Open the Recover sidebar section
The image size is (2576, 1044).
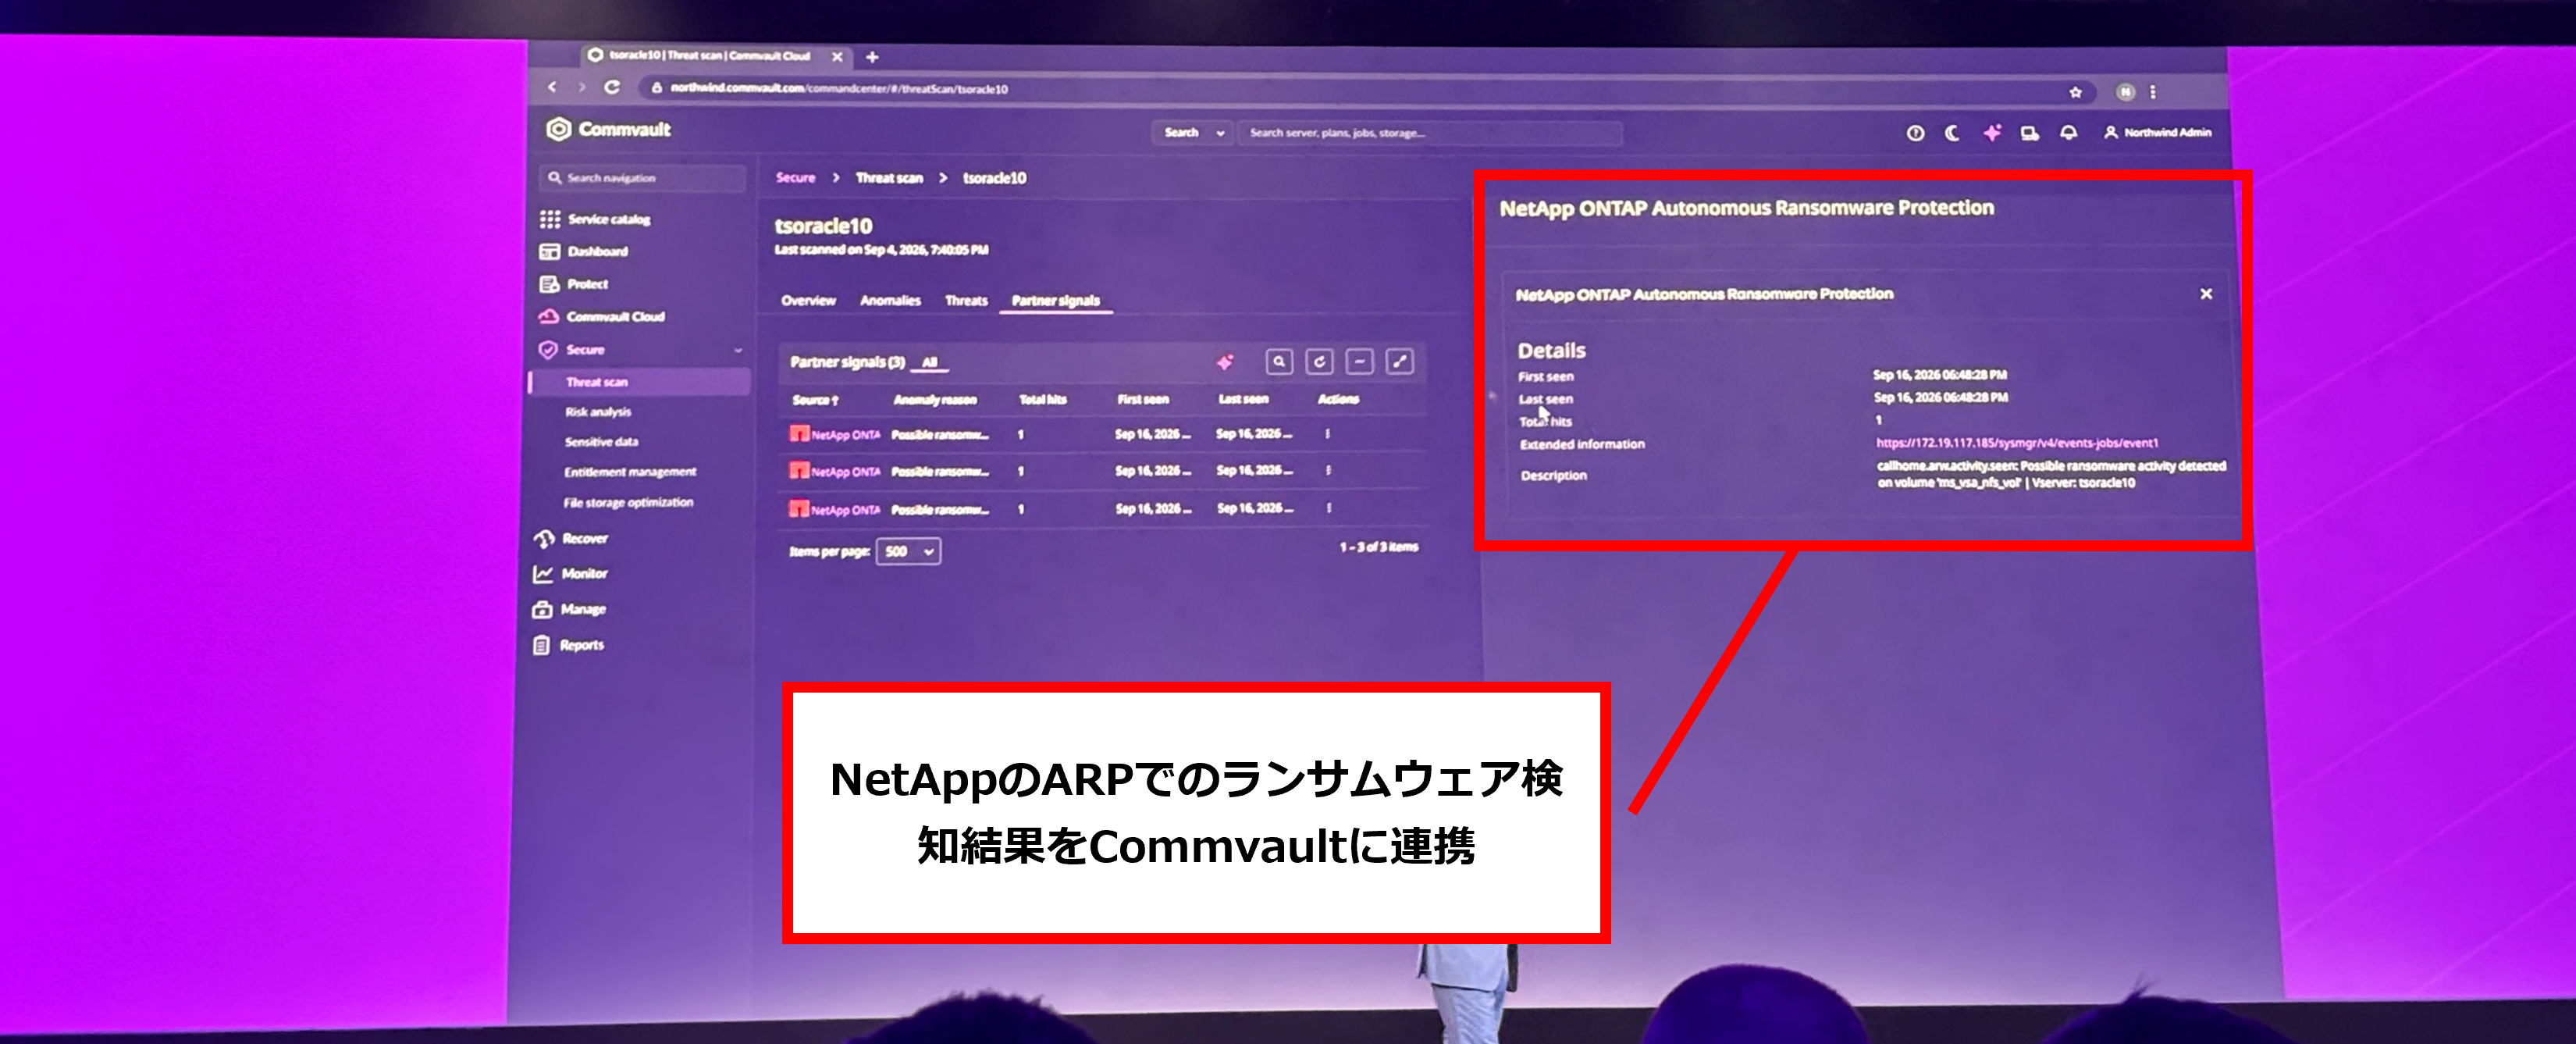click(x=572, y=539)
